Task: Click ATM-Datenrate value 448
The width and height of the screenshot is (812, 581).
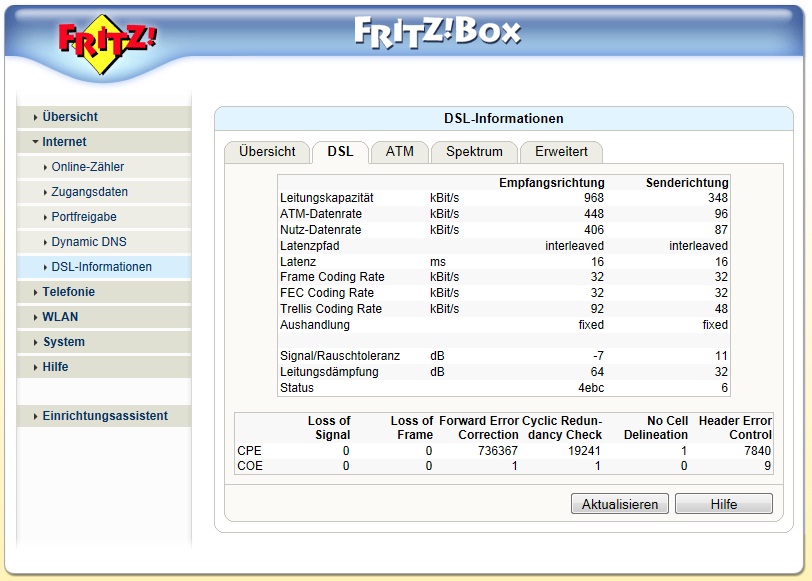Action: (594, 214)
